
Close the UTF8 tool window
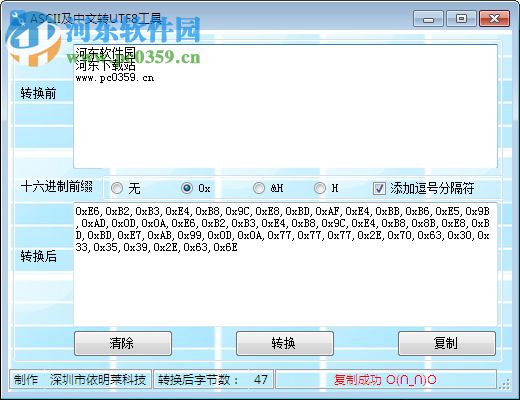tap(494, 19)
